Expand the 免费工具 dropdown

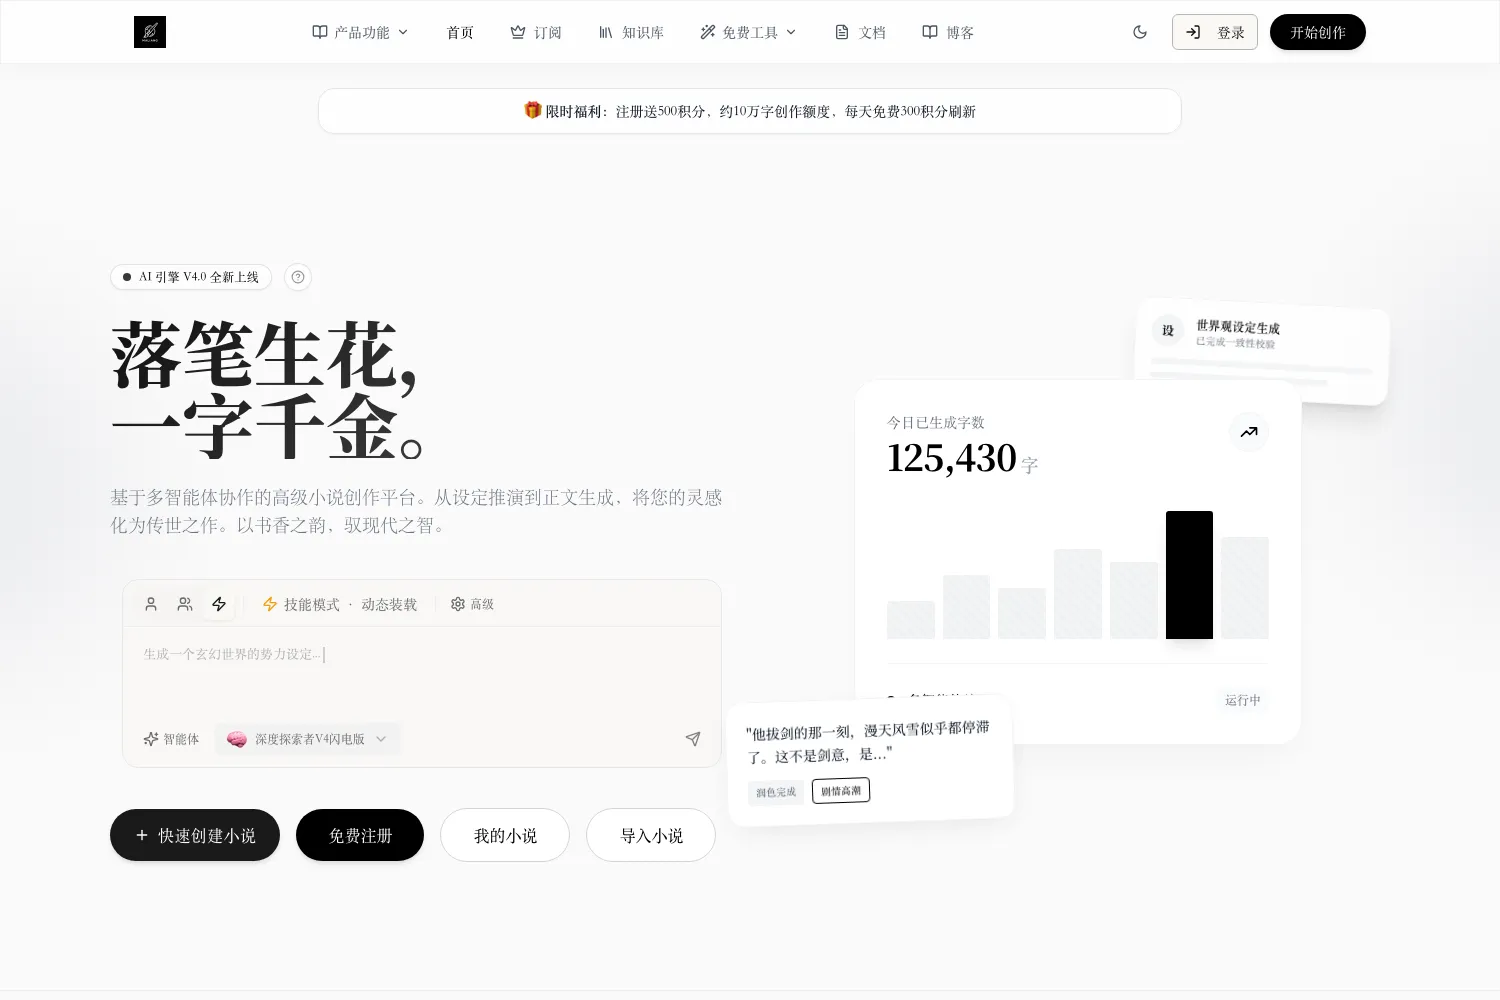tap(748, 32)
